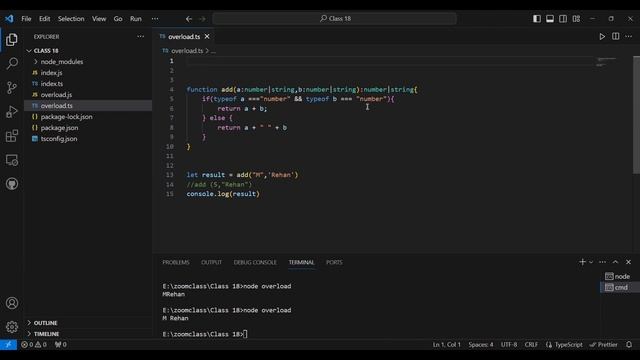Click the VS Code logo icon

point(9,18)
